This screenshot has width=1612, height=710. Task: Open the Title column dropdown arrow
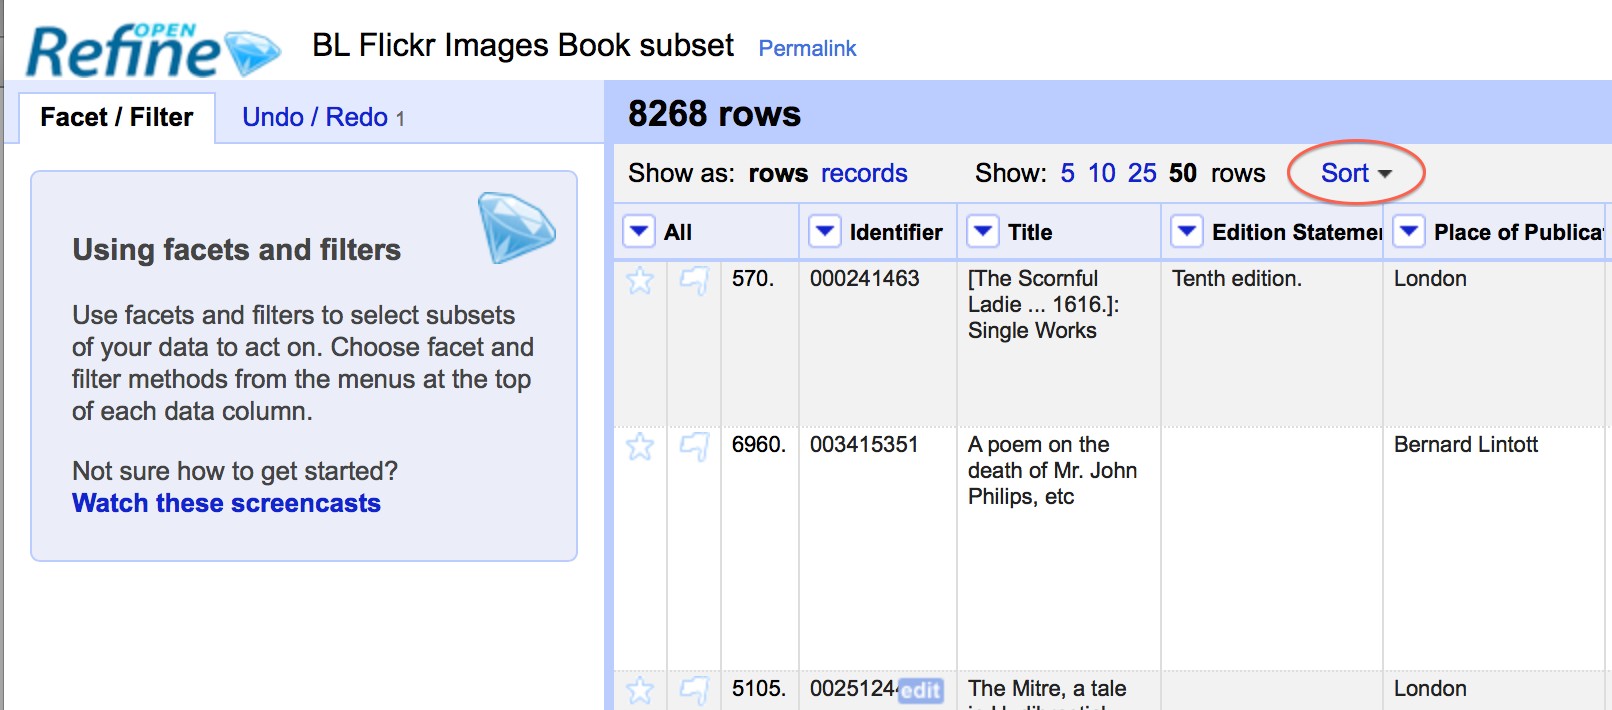click(983, 232)
